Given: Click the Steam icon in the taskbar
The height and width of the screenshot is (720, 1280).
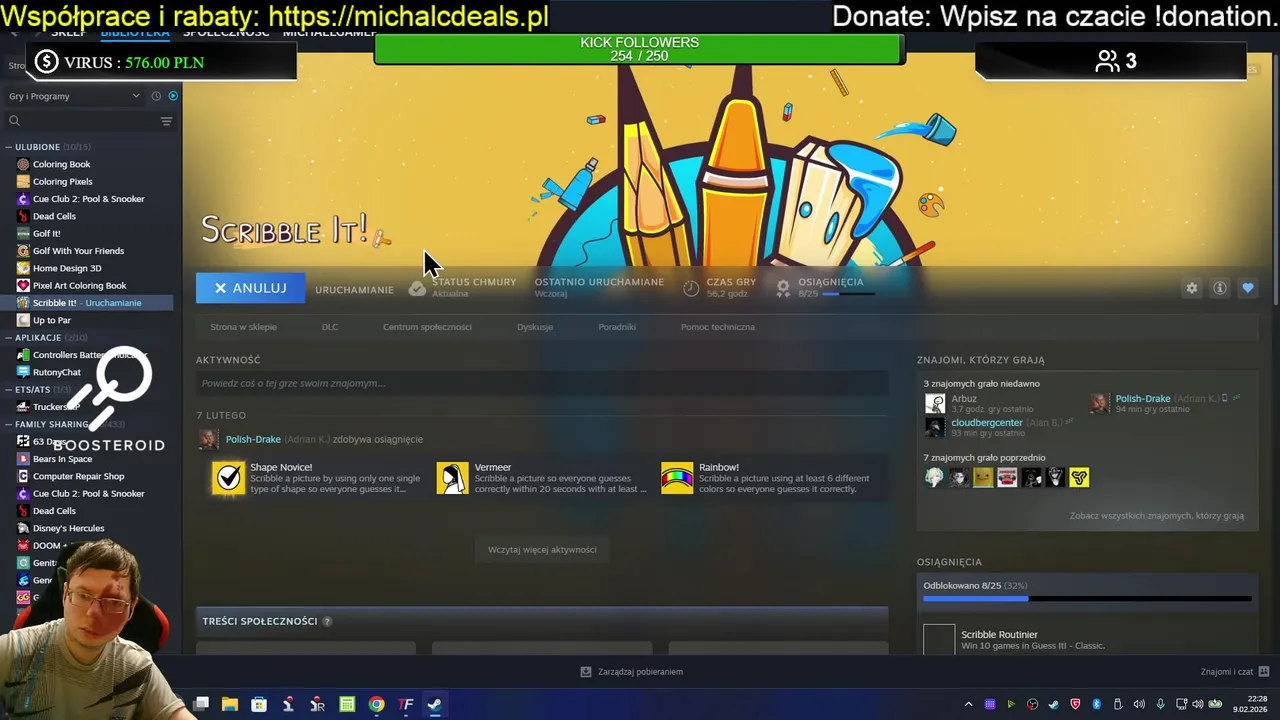Looking at the screenshot, I should click(x=435, y=704).
